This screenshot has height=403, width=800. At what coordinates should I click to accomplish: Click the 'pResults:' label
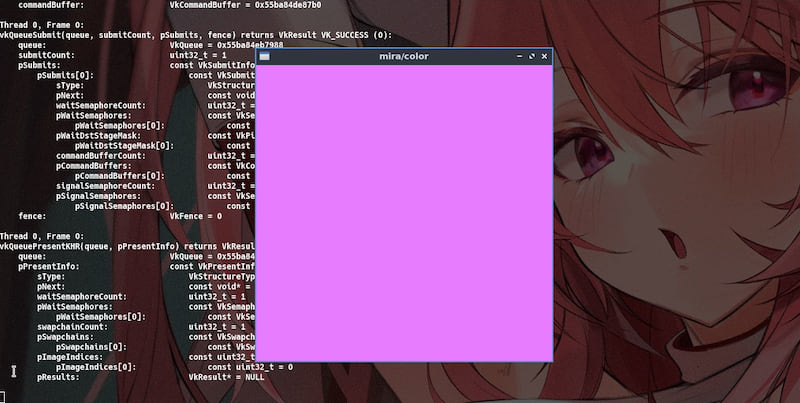pos(58,377)
